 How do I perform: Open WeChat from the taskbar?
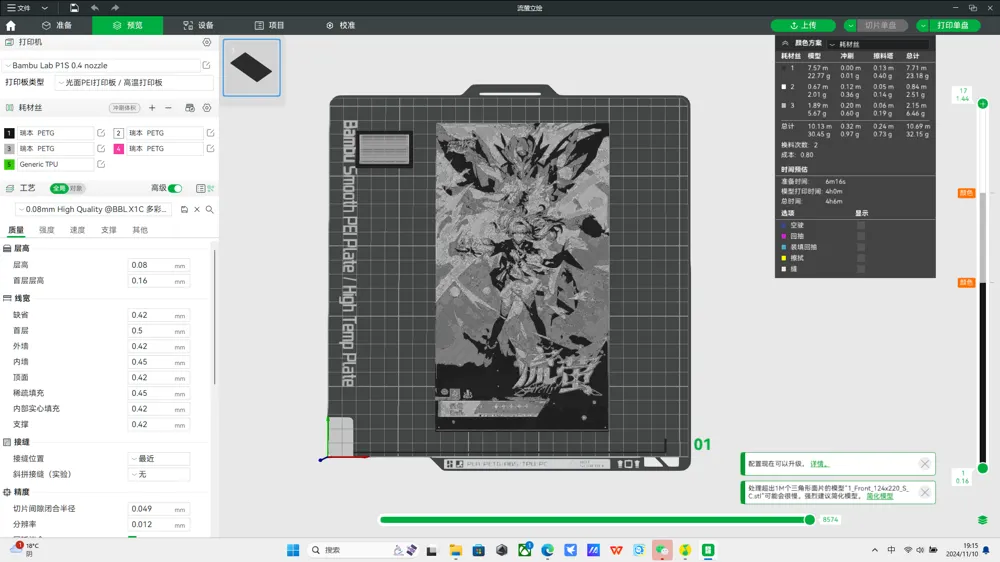coord(662,550)
